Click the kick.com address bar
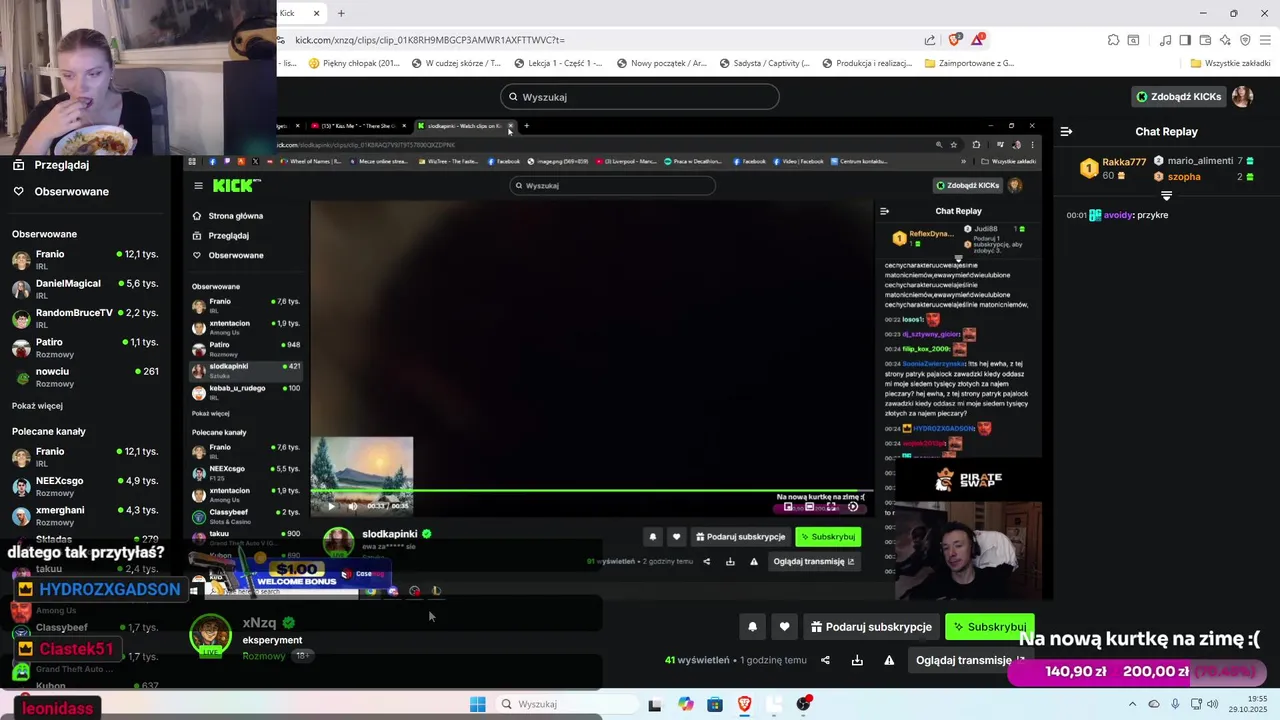 600,40
